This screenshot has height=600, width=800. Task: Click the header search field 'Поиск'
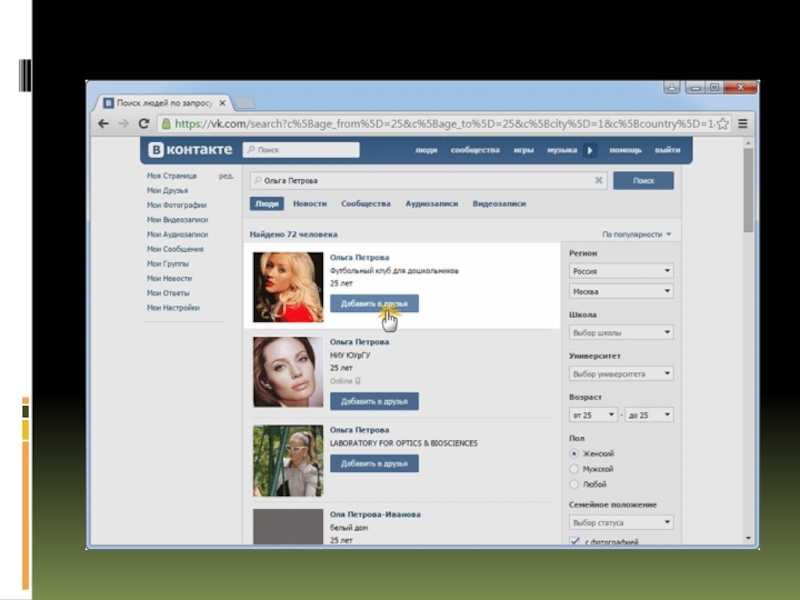pyautogui.click(x=301, y=149)
